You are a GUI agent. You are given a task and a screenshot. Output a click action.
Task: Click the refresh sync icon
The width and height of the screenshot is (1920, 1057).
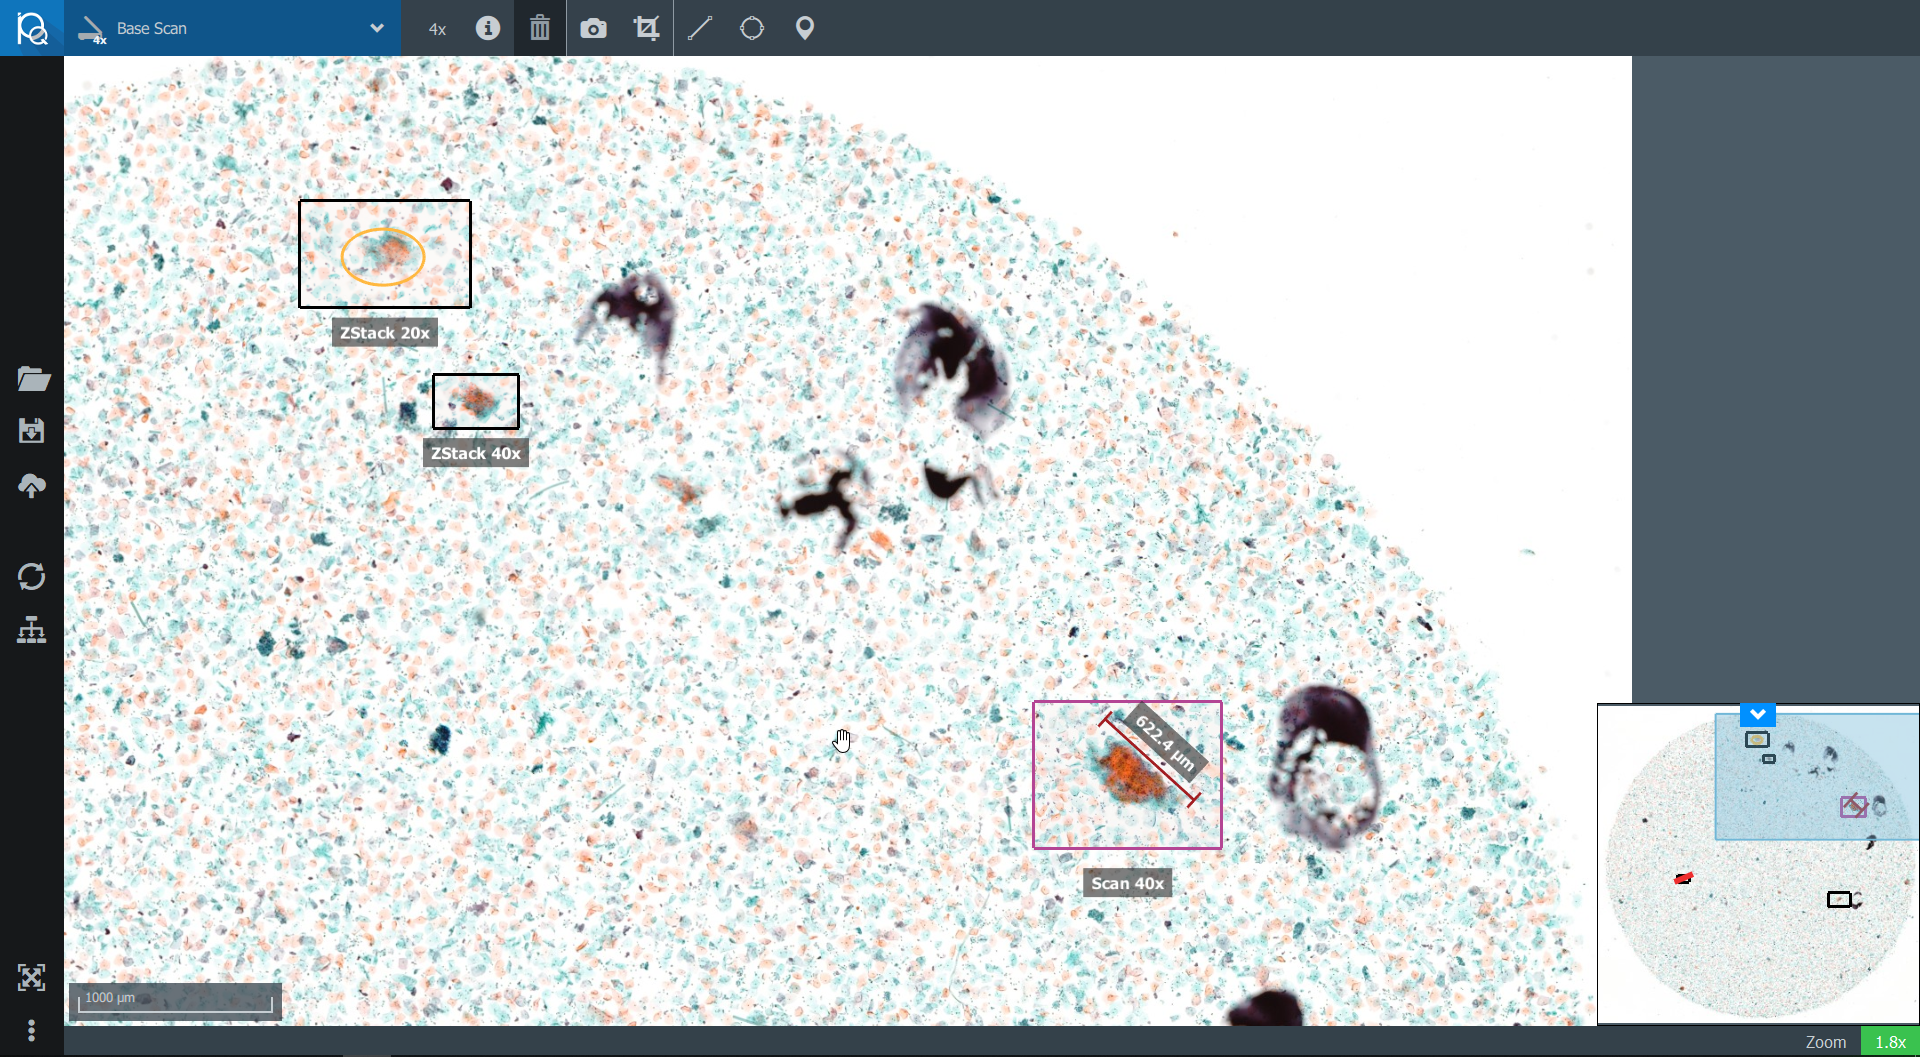pyautogui.click(x=32, y=576)
